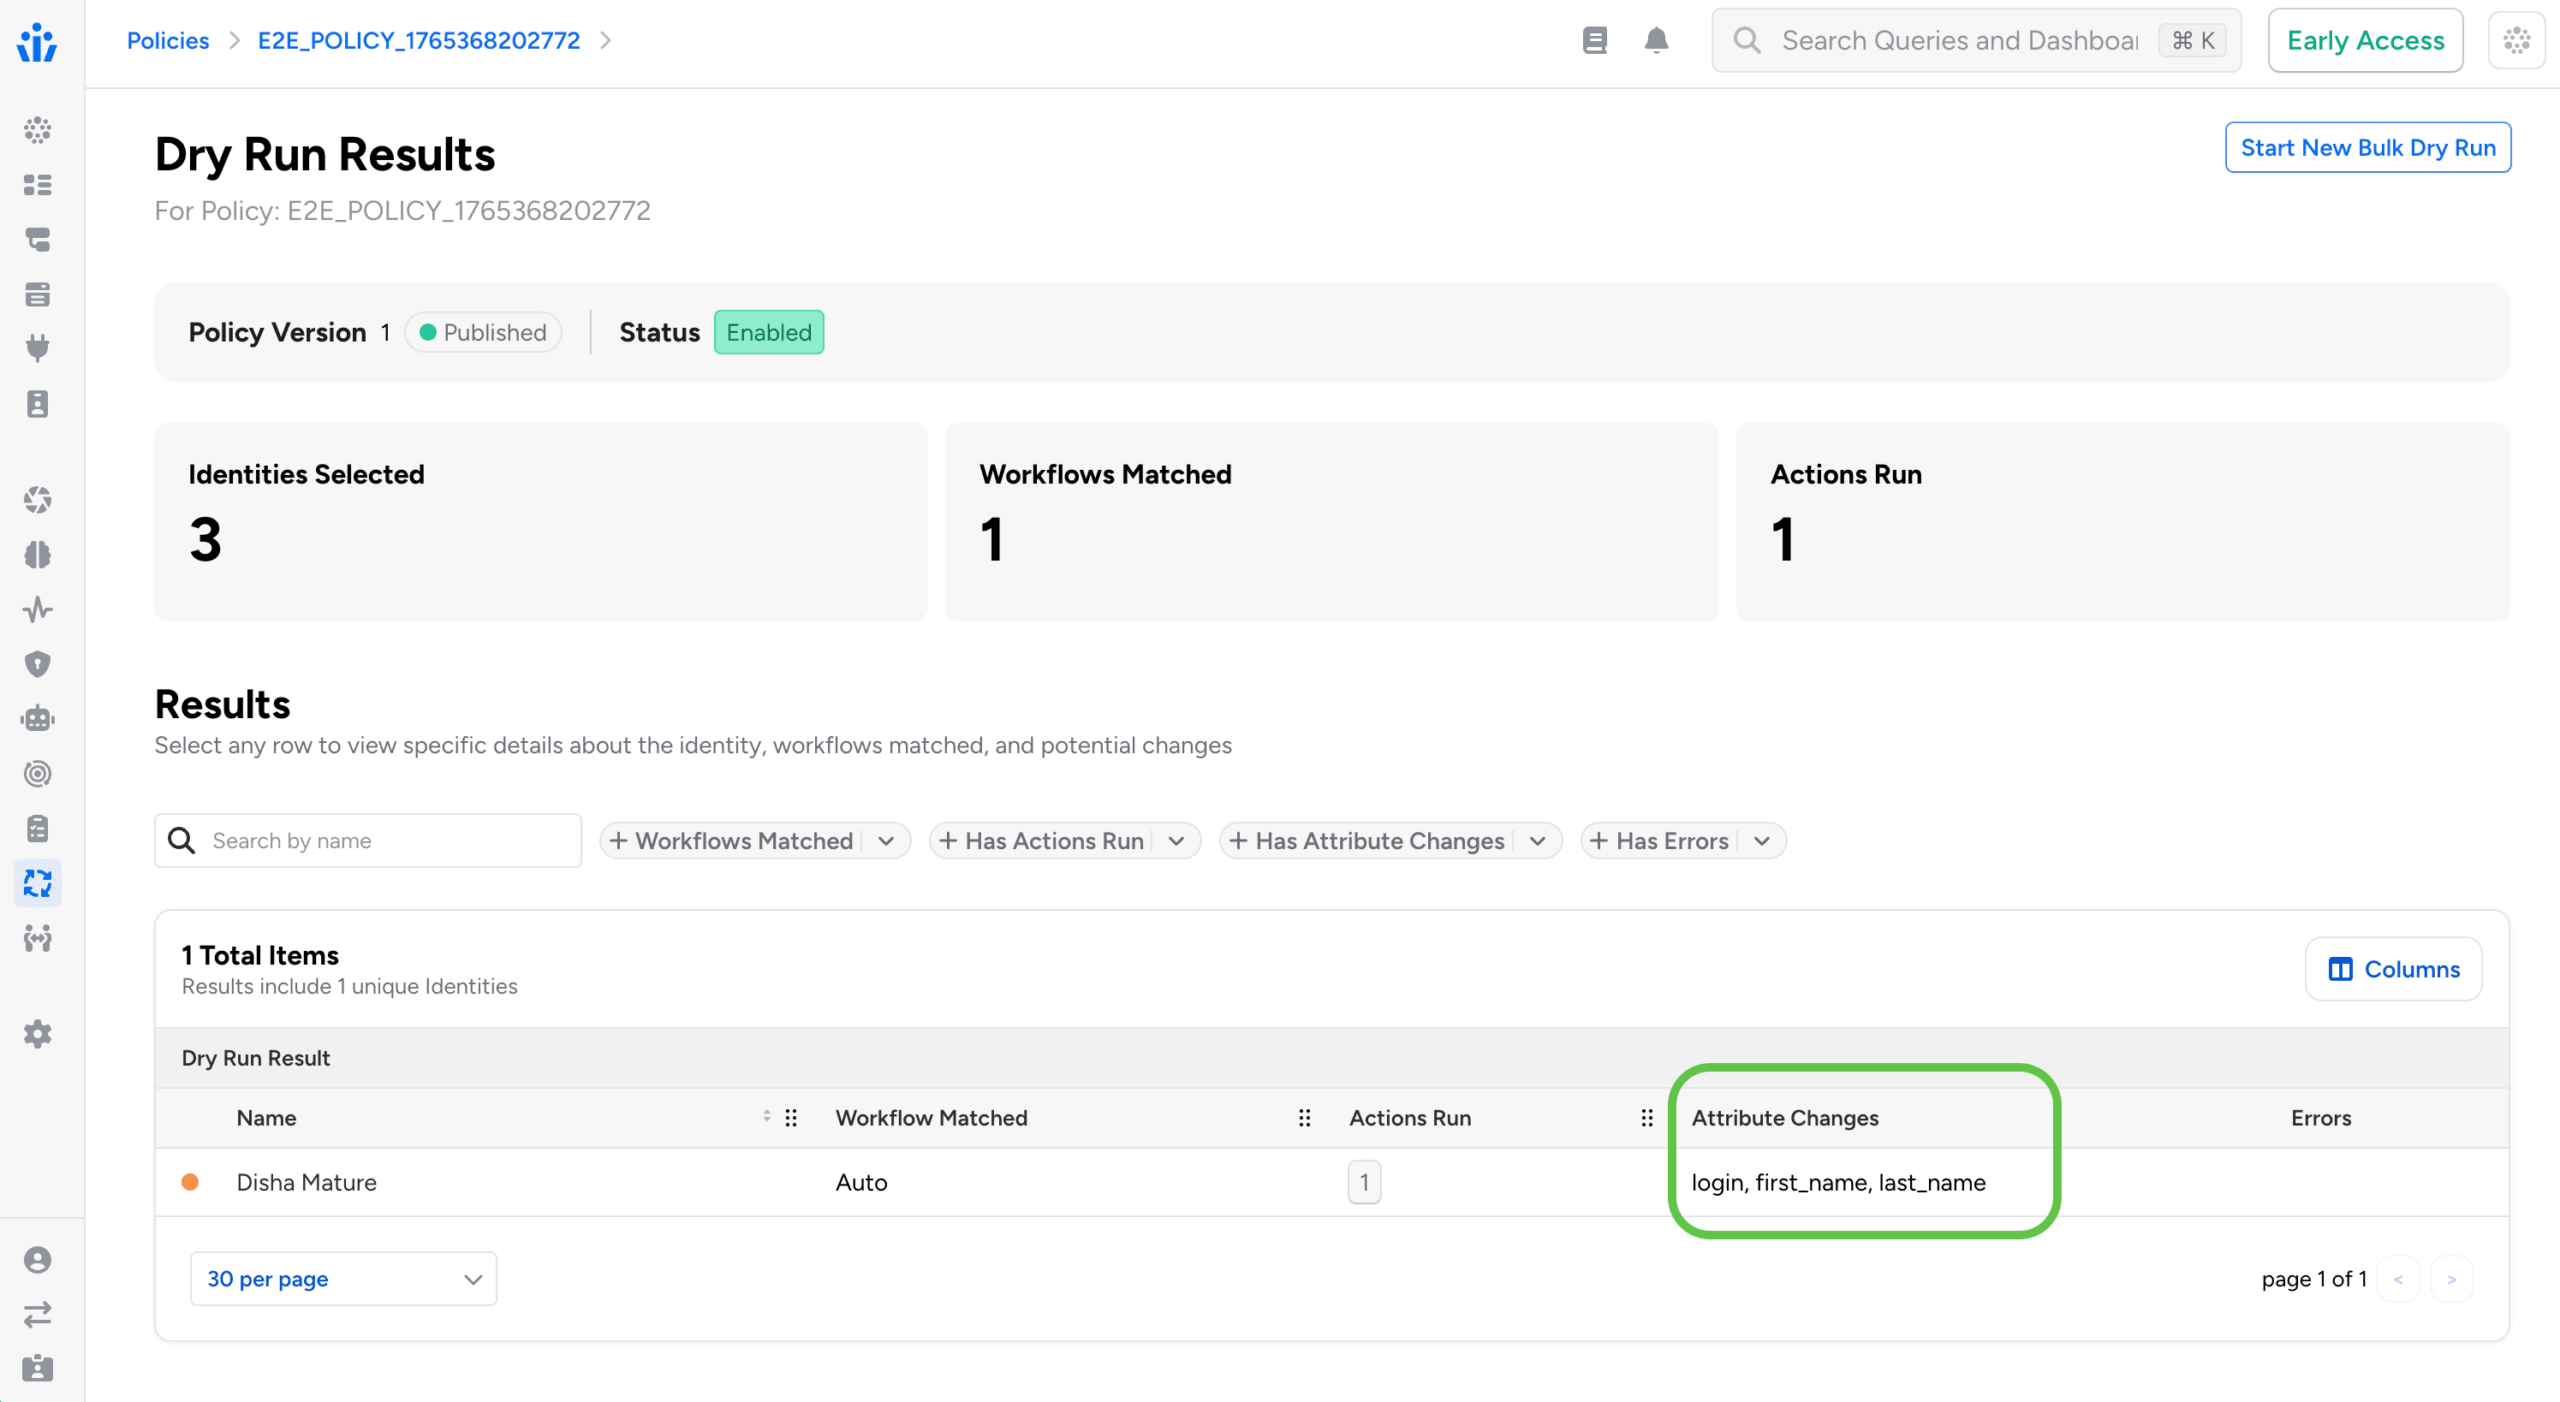Open E2E_POLICY_1765368202772 breadcrumb link
2560x1402 pixels.
[x=418, y=40]
